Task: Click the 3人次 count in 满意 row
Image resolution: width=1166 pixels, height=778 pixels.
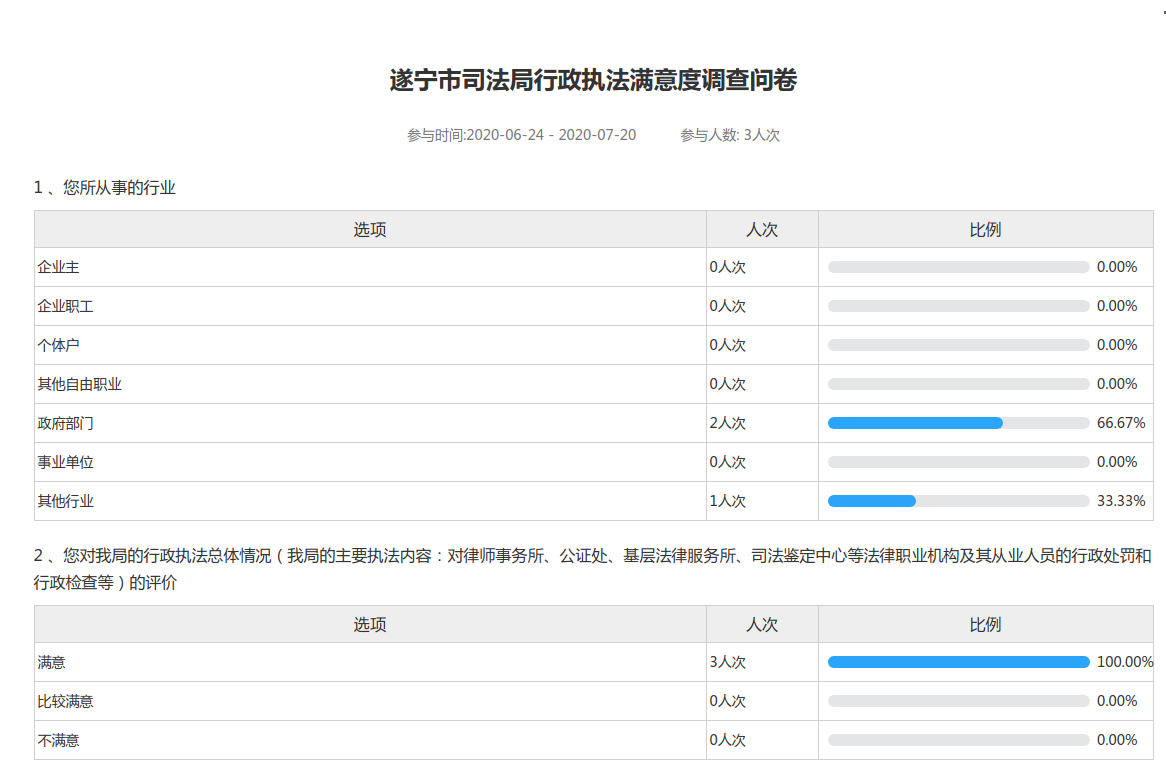Action: click(728, 662)
